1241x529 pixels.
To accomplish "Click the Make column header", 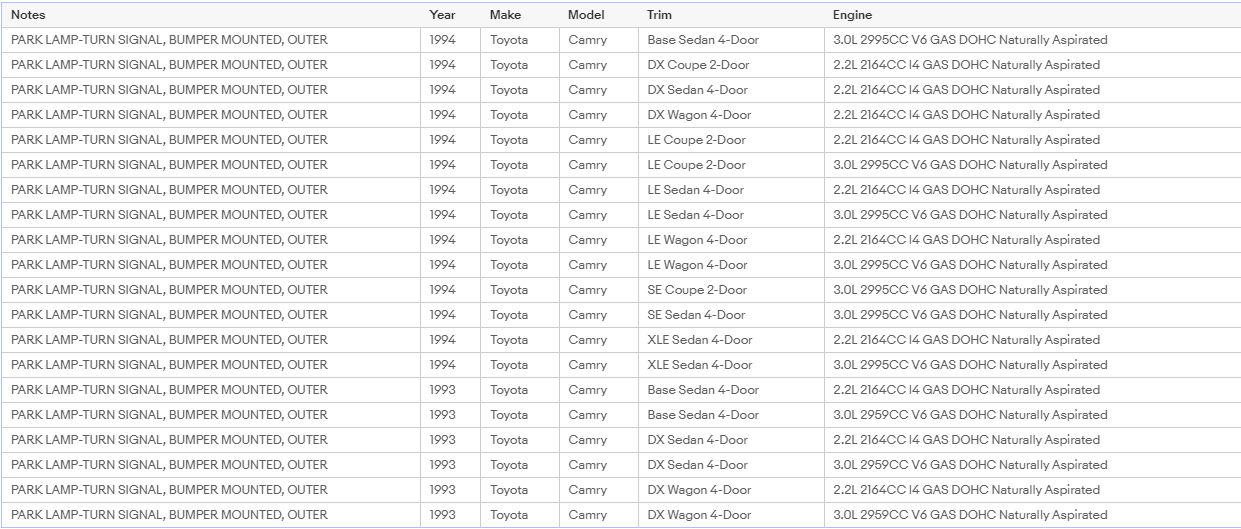I will tap(519, 15).
